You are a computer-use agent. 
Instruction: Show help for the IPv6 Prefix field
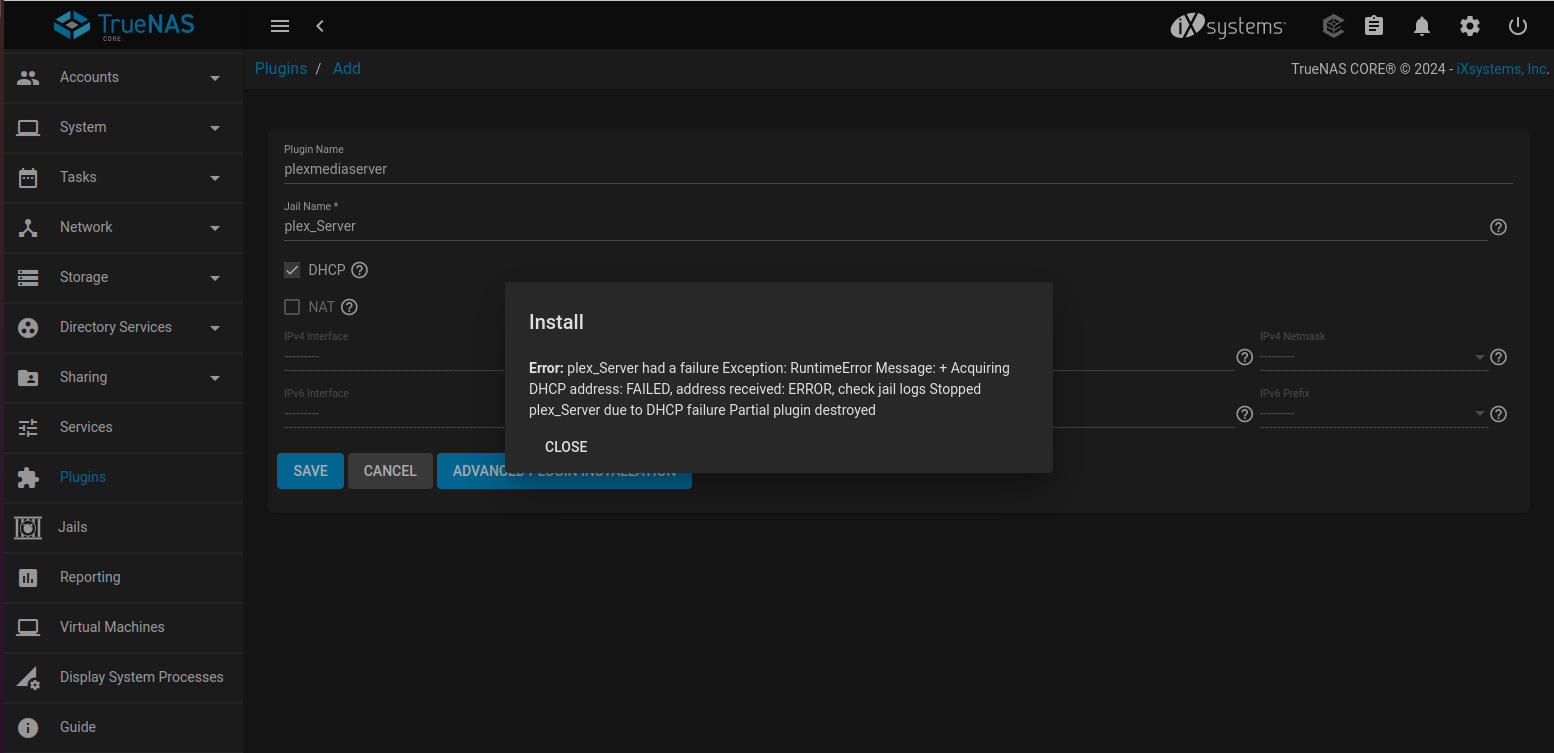tap(1498, 414)
